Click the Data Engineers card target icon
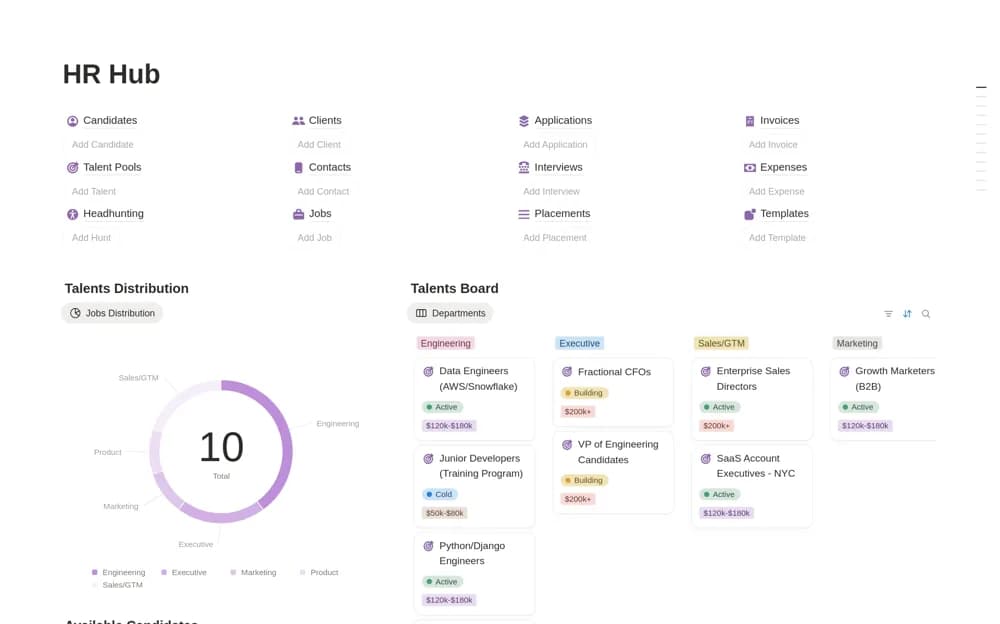The width and height of the screenshot is (1000, 624). (429, 371)
